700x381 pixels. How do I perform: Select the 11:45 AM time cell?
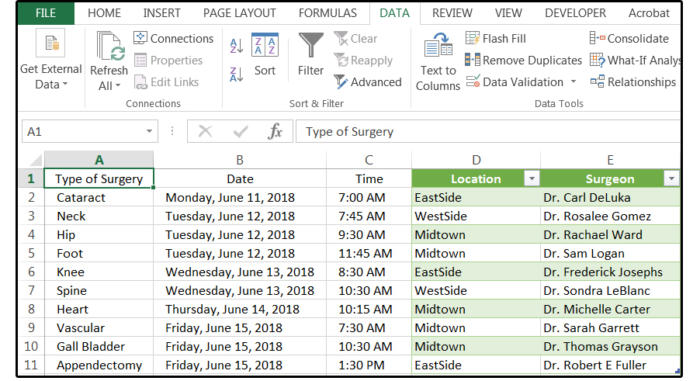(x=369, y=253)
